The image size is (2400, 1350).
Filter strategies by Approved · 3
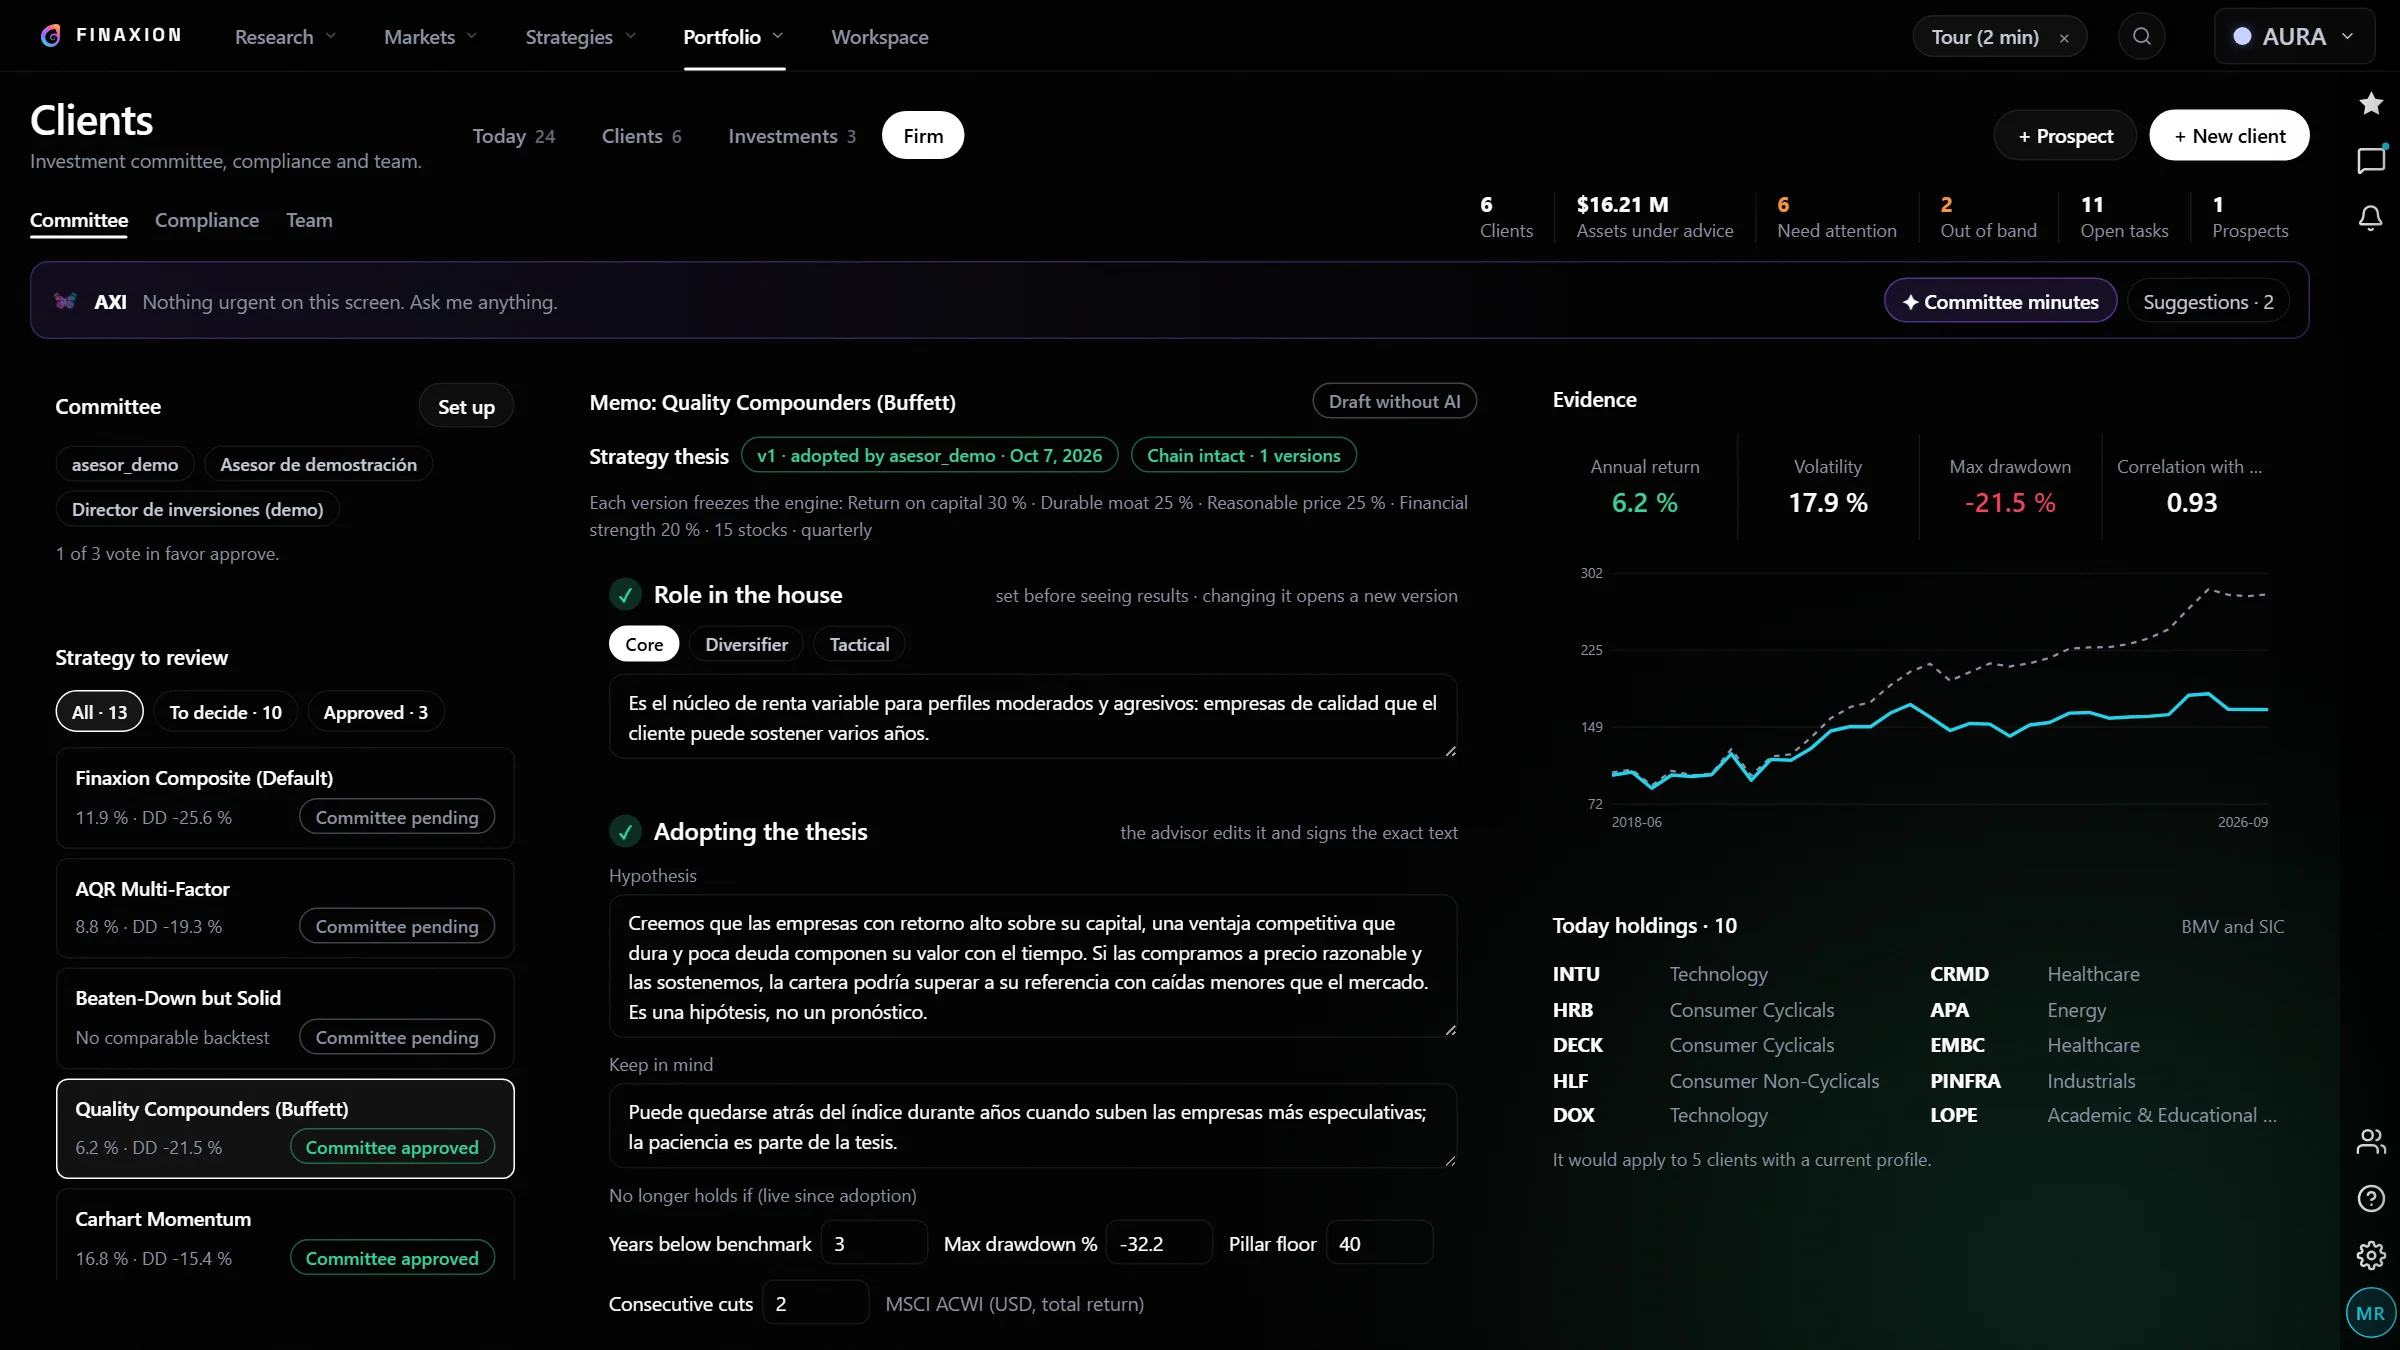[x=376, y=712]
